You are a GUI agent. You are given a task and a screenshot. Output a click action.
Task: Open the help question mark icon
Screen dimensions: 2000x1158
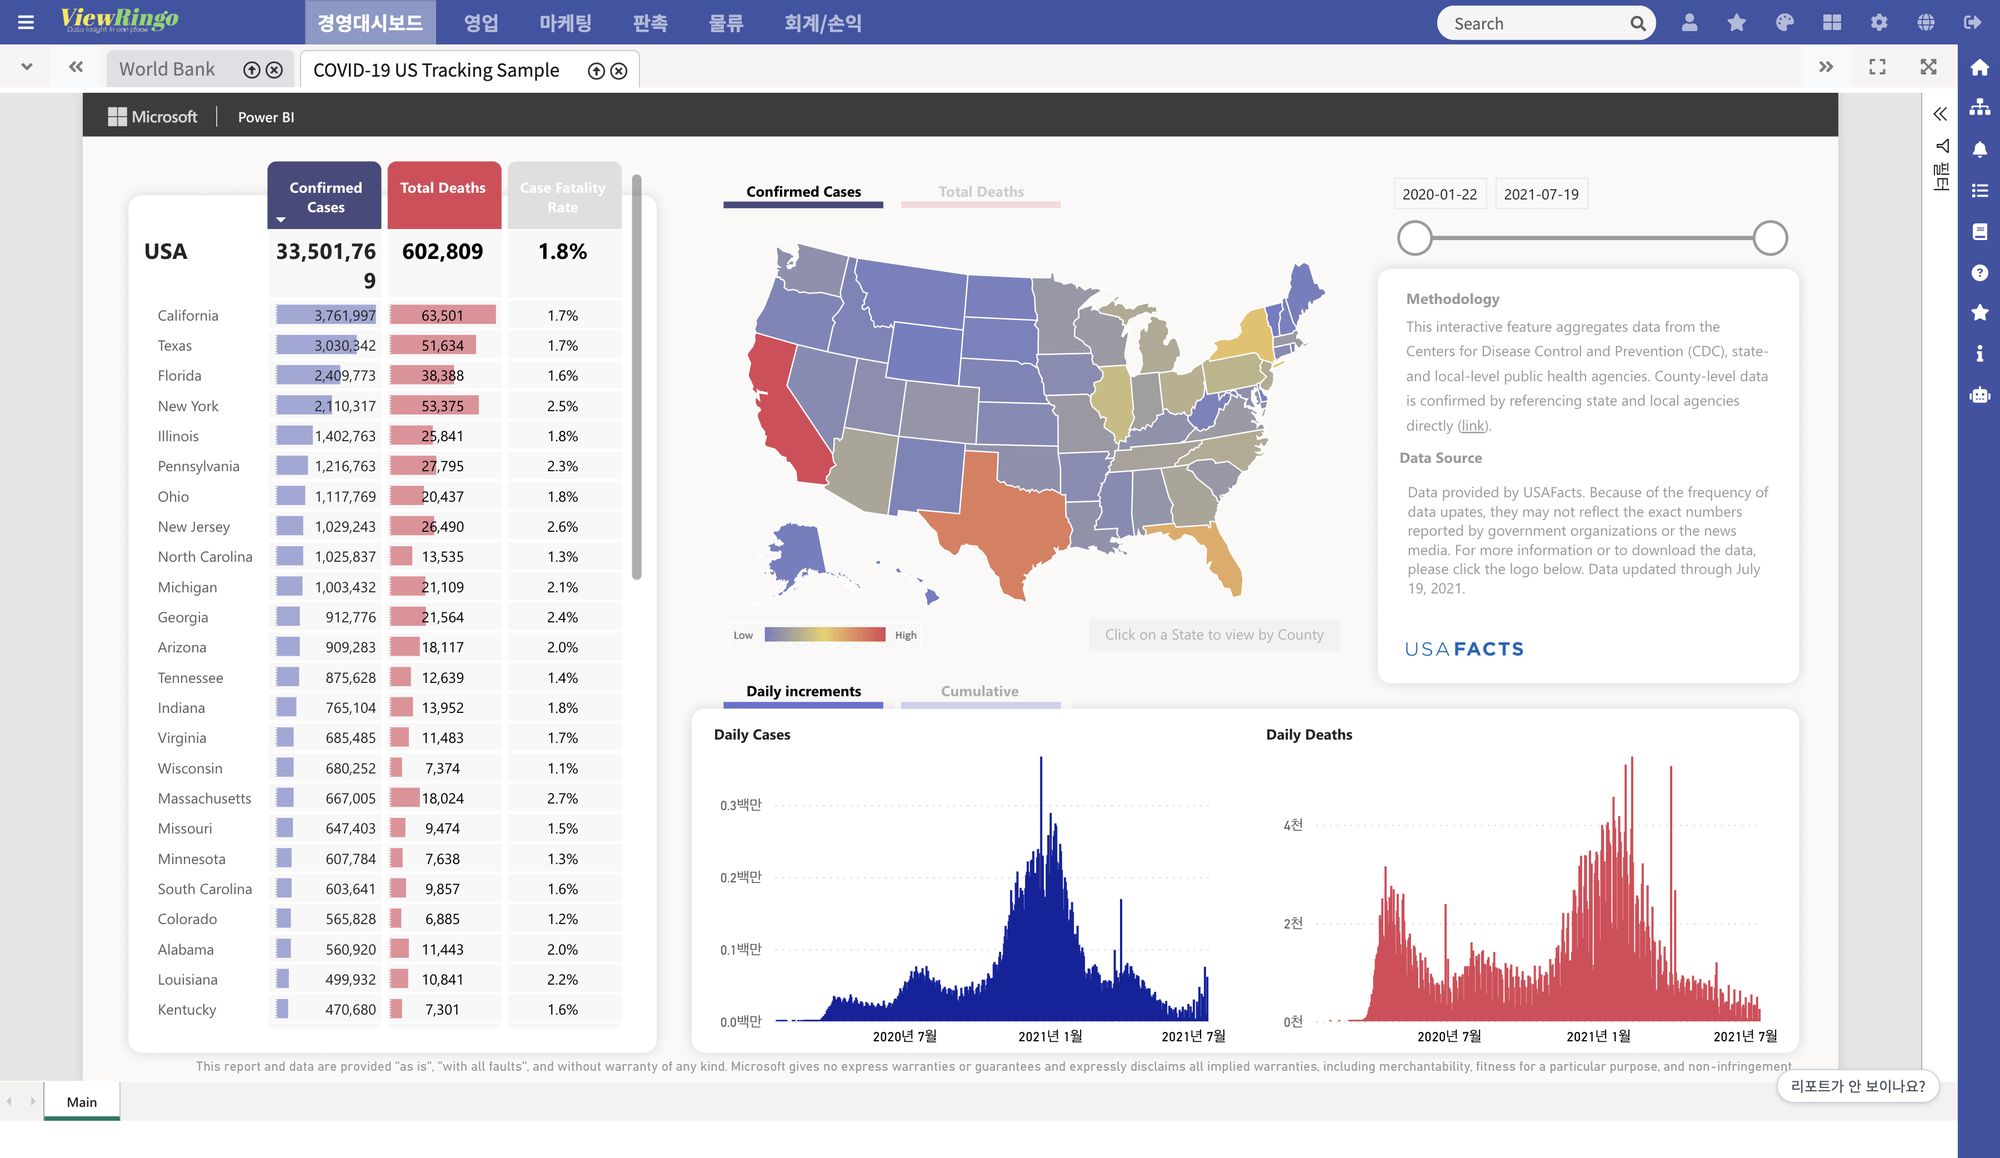[x=1979, y=272]
